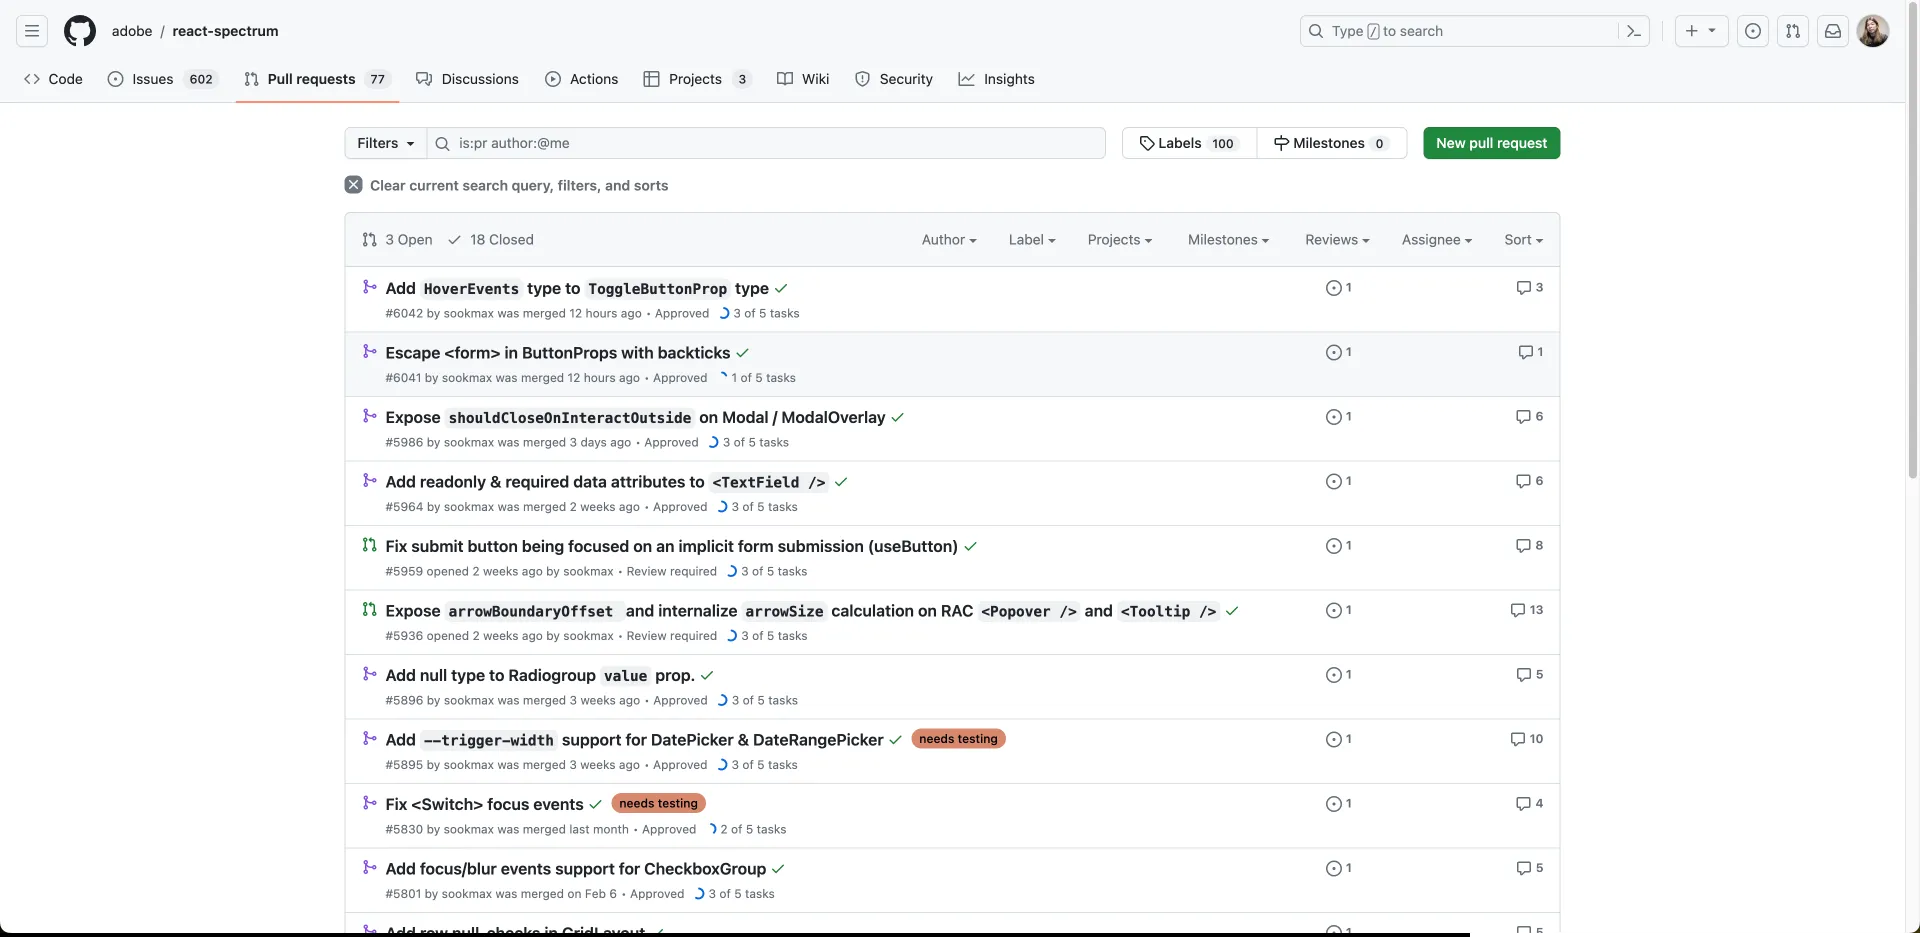Open the global pull requests icon
The height and width of the screenshot is (937, 1920).
tap(1792, 31)
